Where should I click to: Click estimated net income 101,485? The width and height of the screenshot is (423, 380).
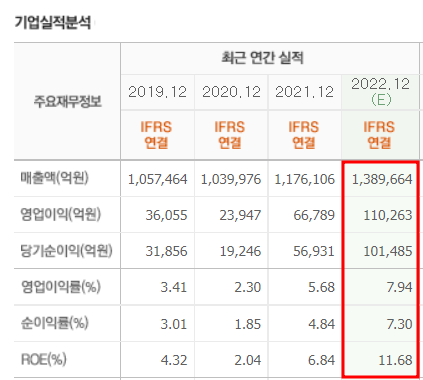[x=388, y=252]
